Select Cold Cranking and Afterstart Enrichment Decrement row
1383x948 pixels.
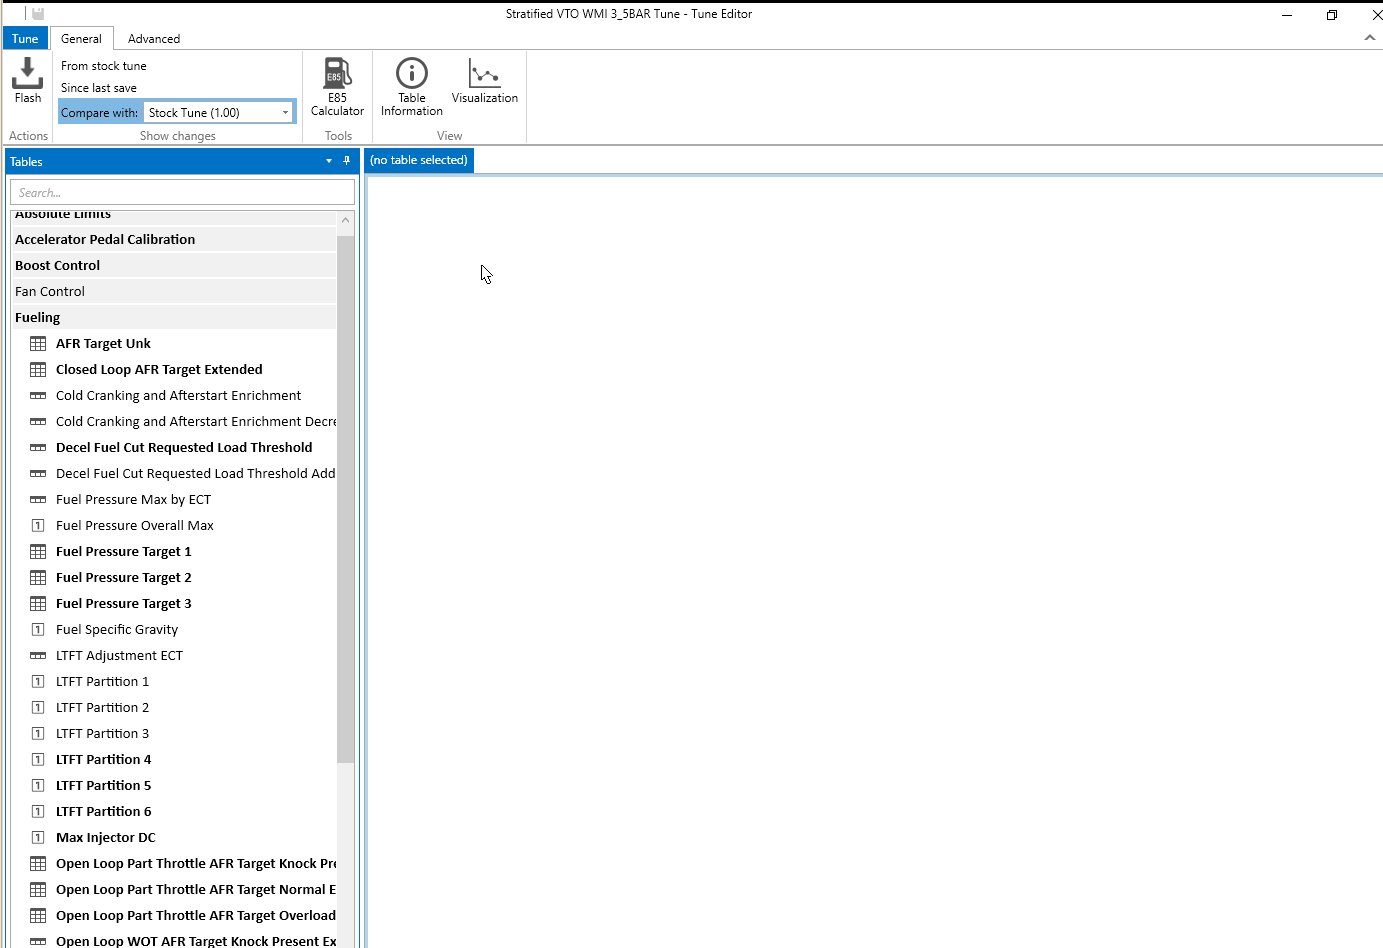point(196,421)
